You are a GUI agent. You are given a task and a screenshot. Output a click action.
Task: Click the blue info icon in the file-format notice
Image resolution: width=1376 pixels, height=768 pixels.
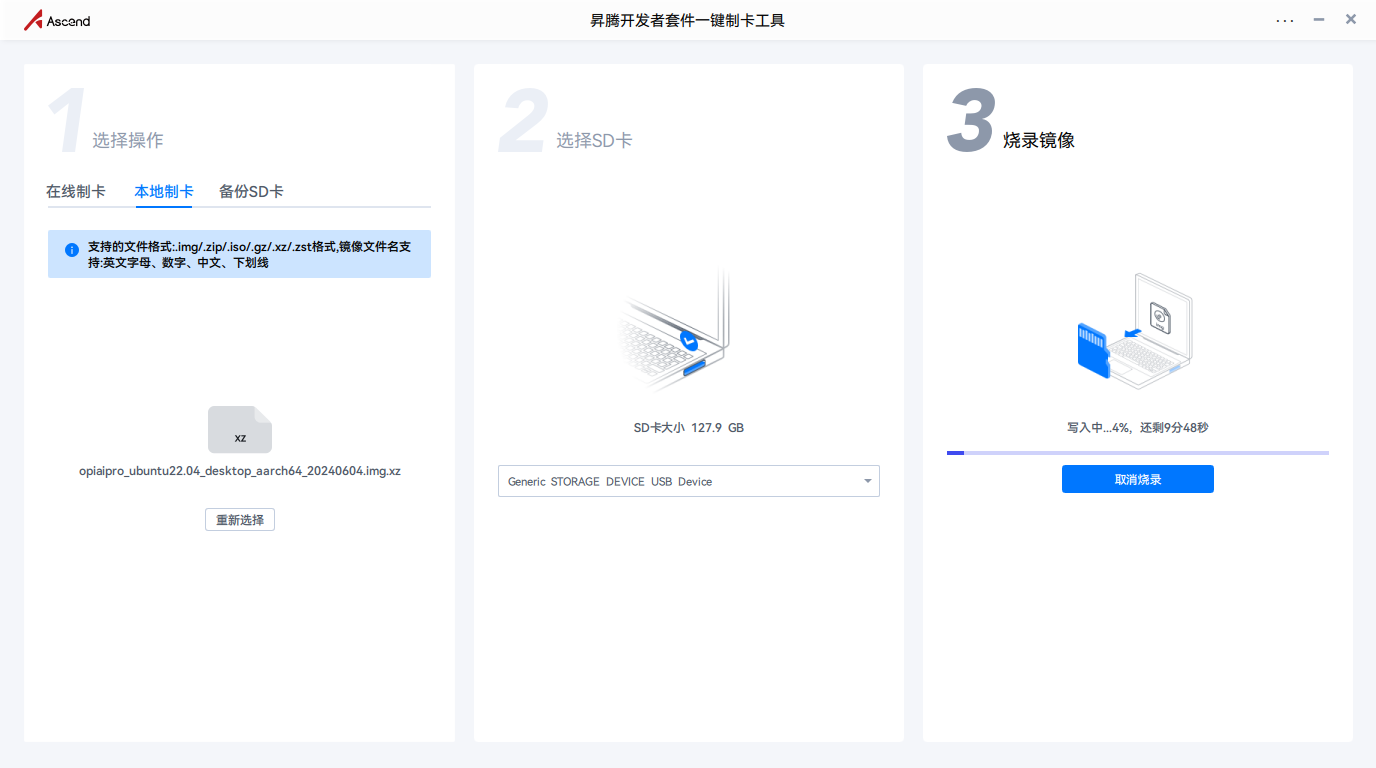tap(72, 250)
